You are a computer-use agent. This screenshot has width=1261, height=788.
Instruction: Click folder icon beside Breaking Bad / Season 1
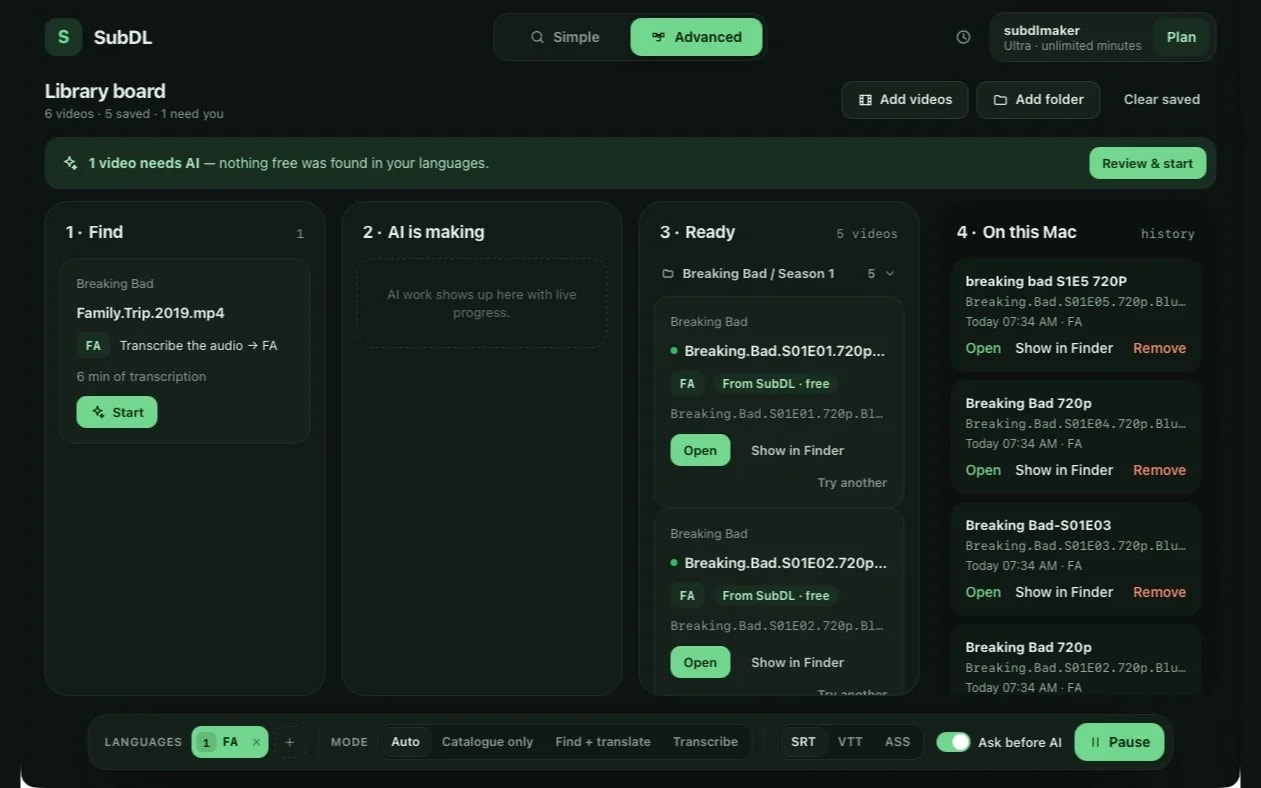pyautogui.click(x=668, y=274)
